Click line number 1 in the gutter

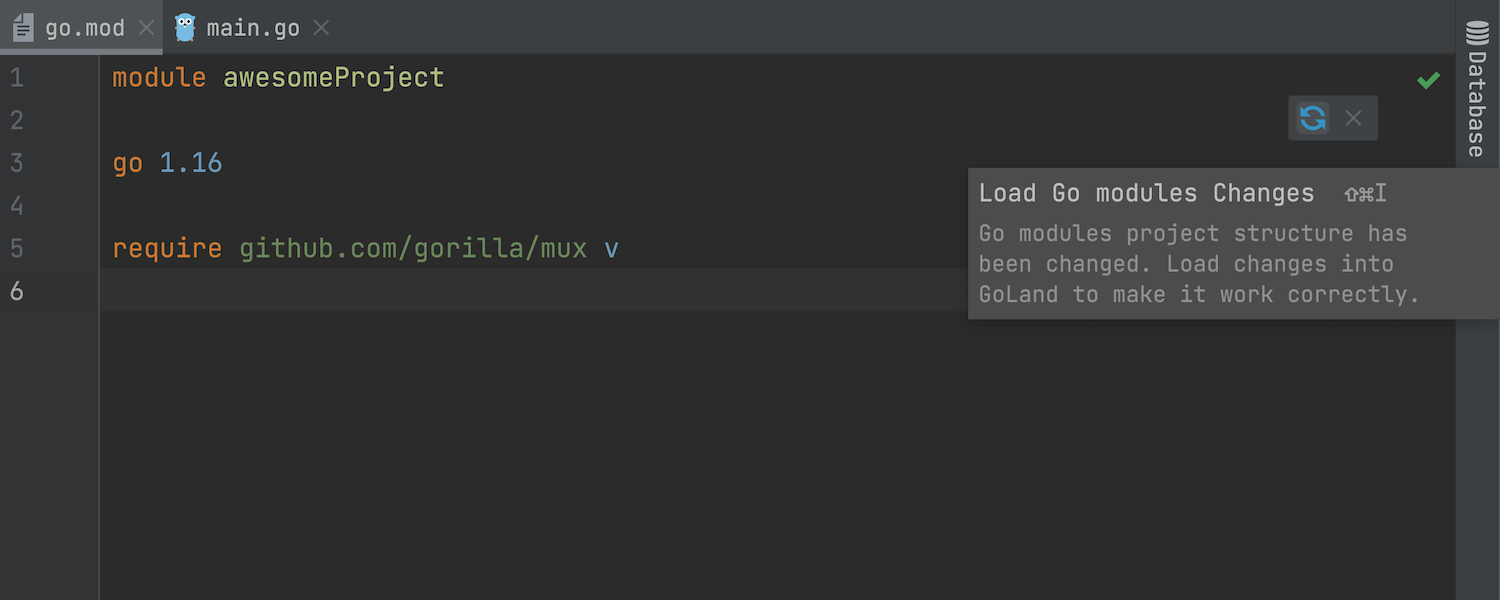16,78
